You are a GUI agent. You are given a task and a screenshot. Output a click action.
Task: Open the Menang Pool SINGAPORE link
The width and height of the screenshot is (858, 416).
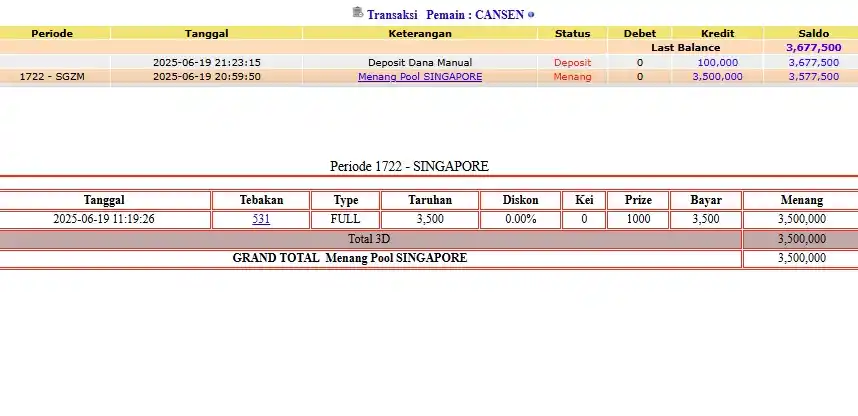click(x=420, y=77)
